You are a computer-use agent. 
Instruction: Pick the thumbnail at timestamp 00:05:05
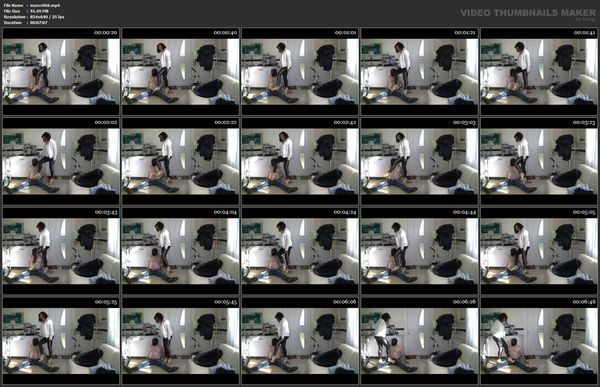[x=539, y=251]
